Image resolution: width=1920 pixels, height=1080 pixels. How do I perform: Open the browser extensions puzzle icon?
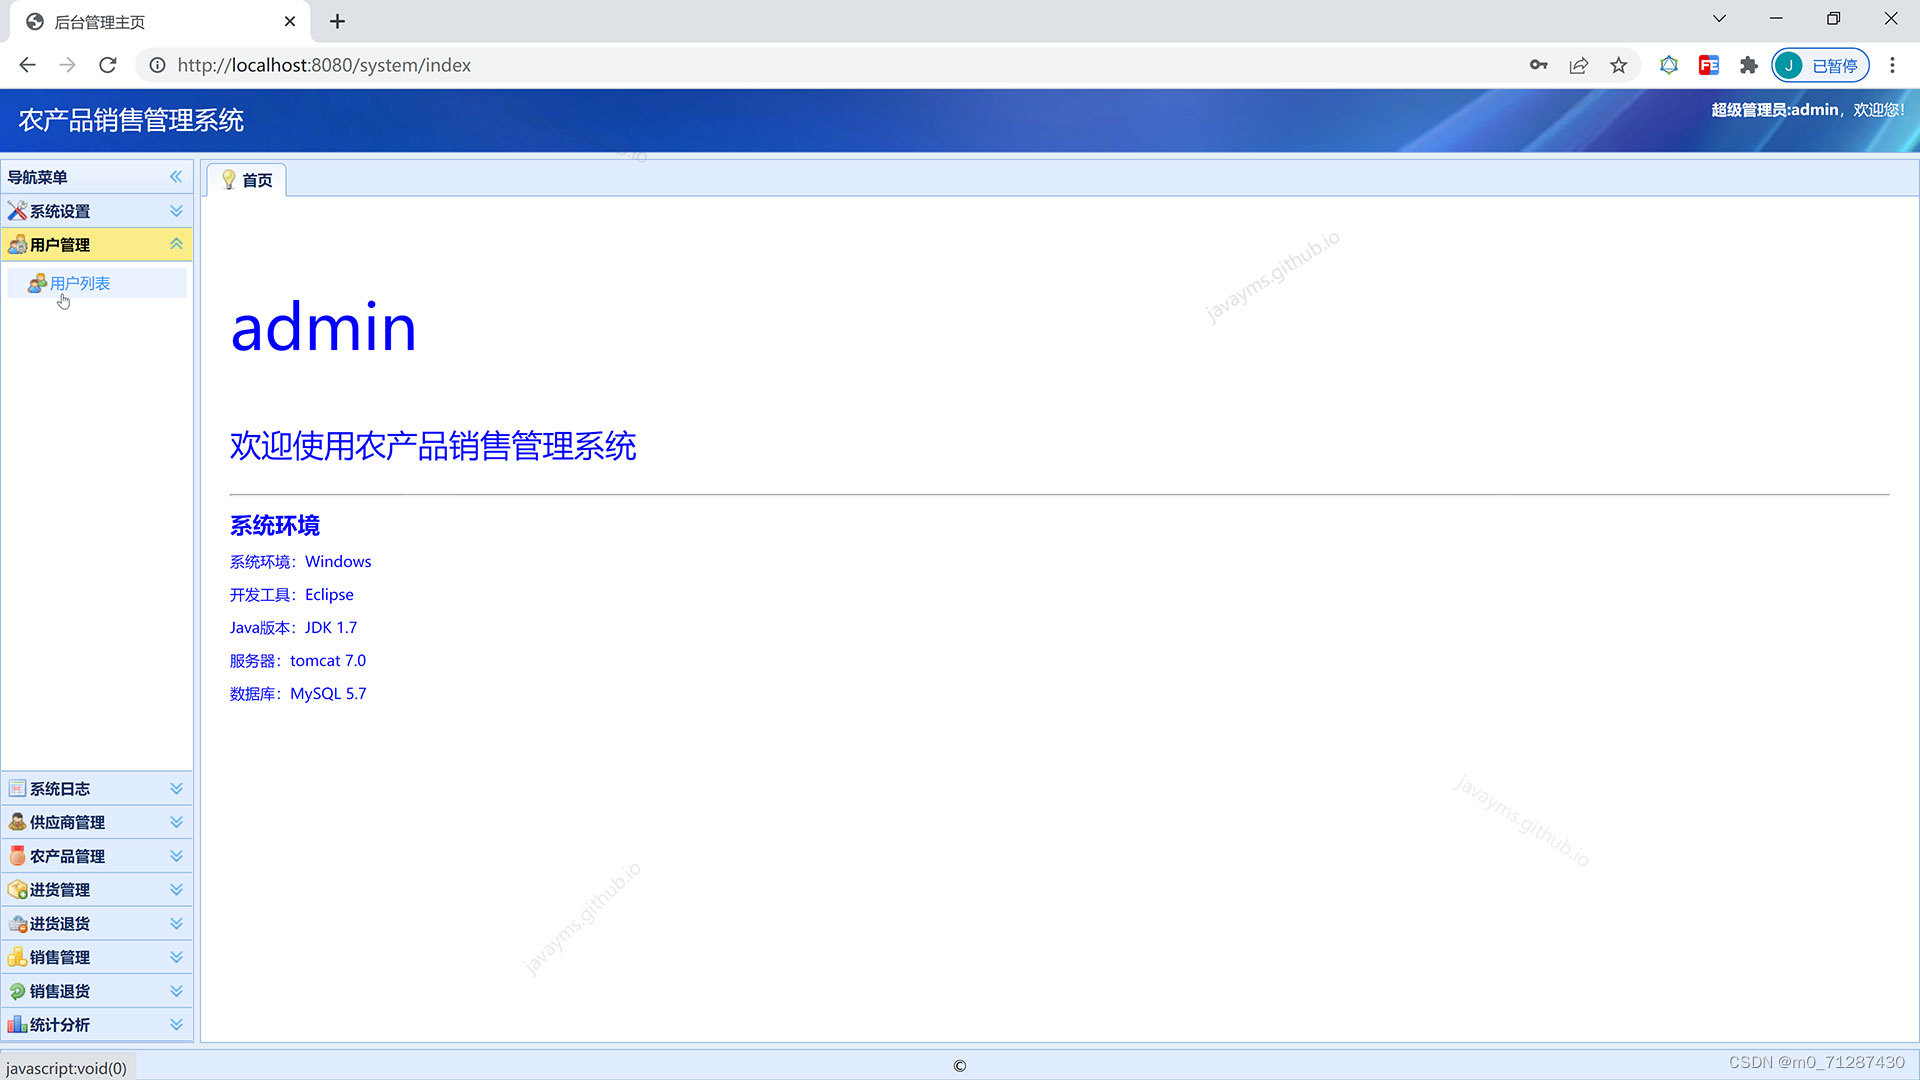point(1748,65)
